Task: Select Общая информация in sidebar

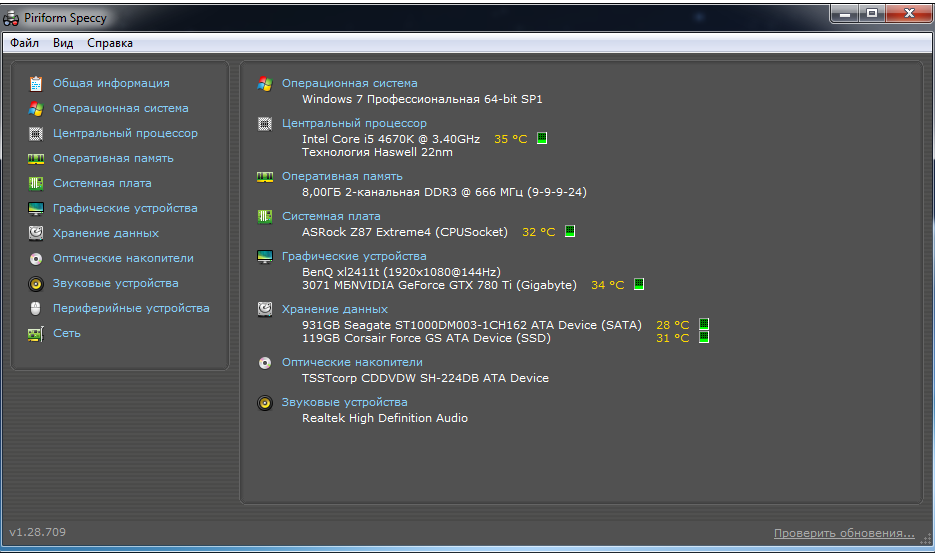Action: click(x=111, y=84)
